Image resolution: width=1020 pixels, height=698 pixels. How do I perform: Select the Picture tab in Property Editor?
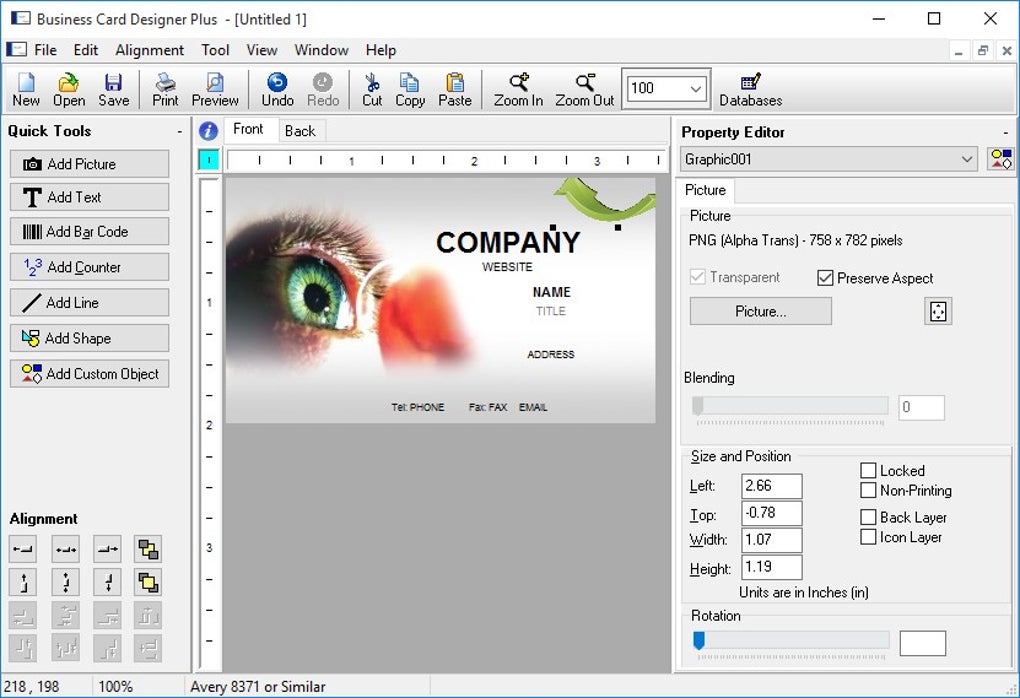pyautogui.click(x=705, y=190)
